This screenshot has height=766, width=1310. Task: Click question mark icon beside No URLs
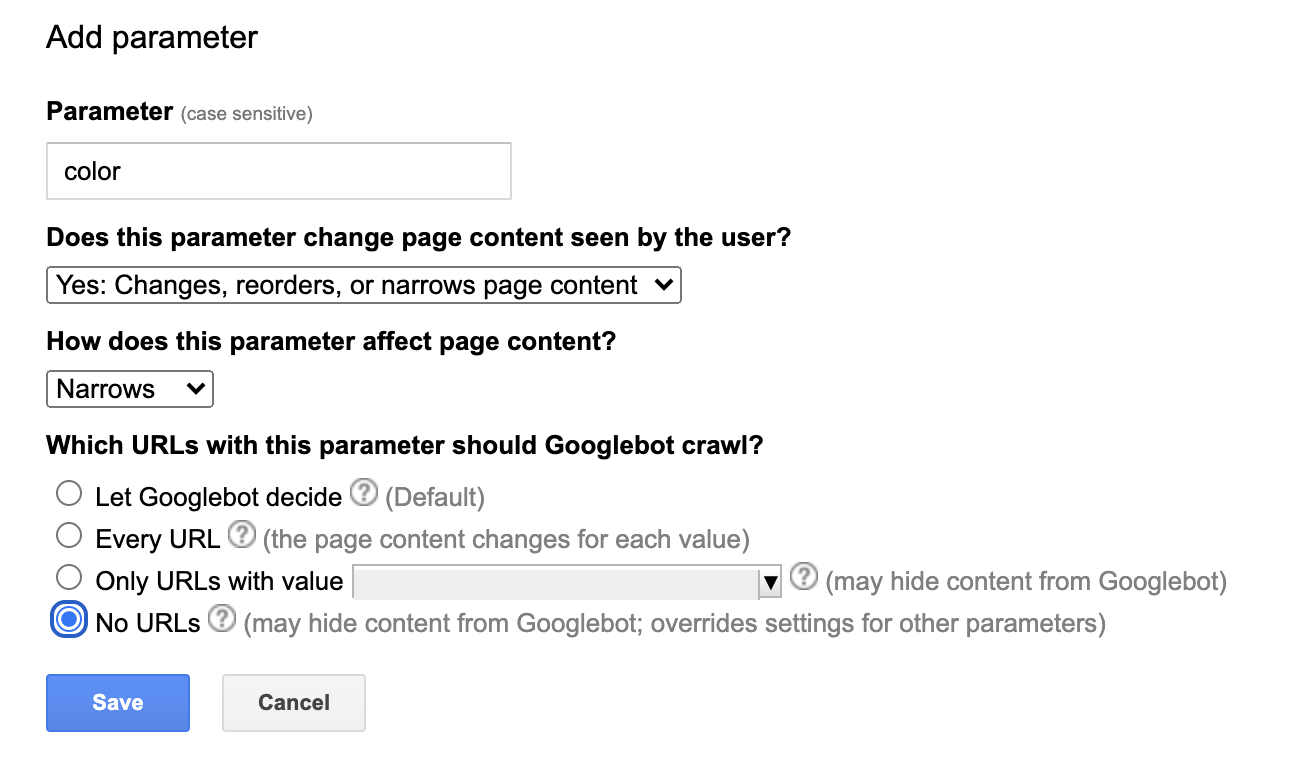(x=222, y=621)
